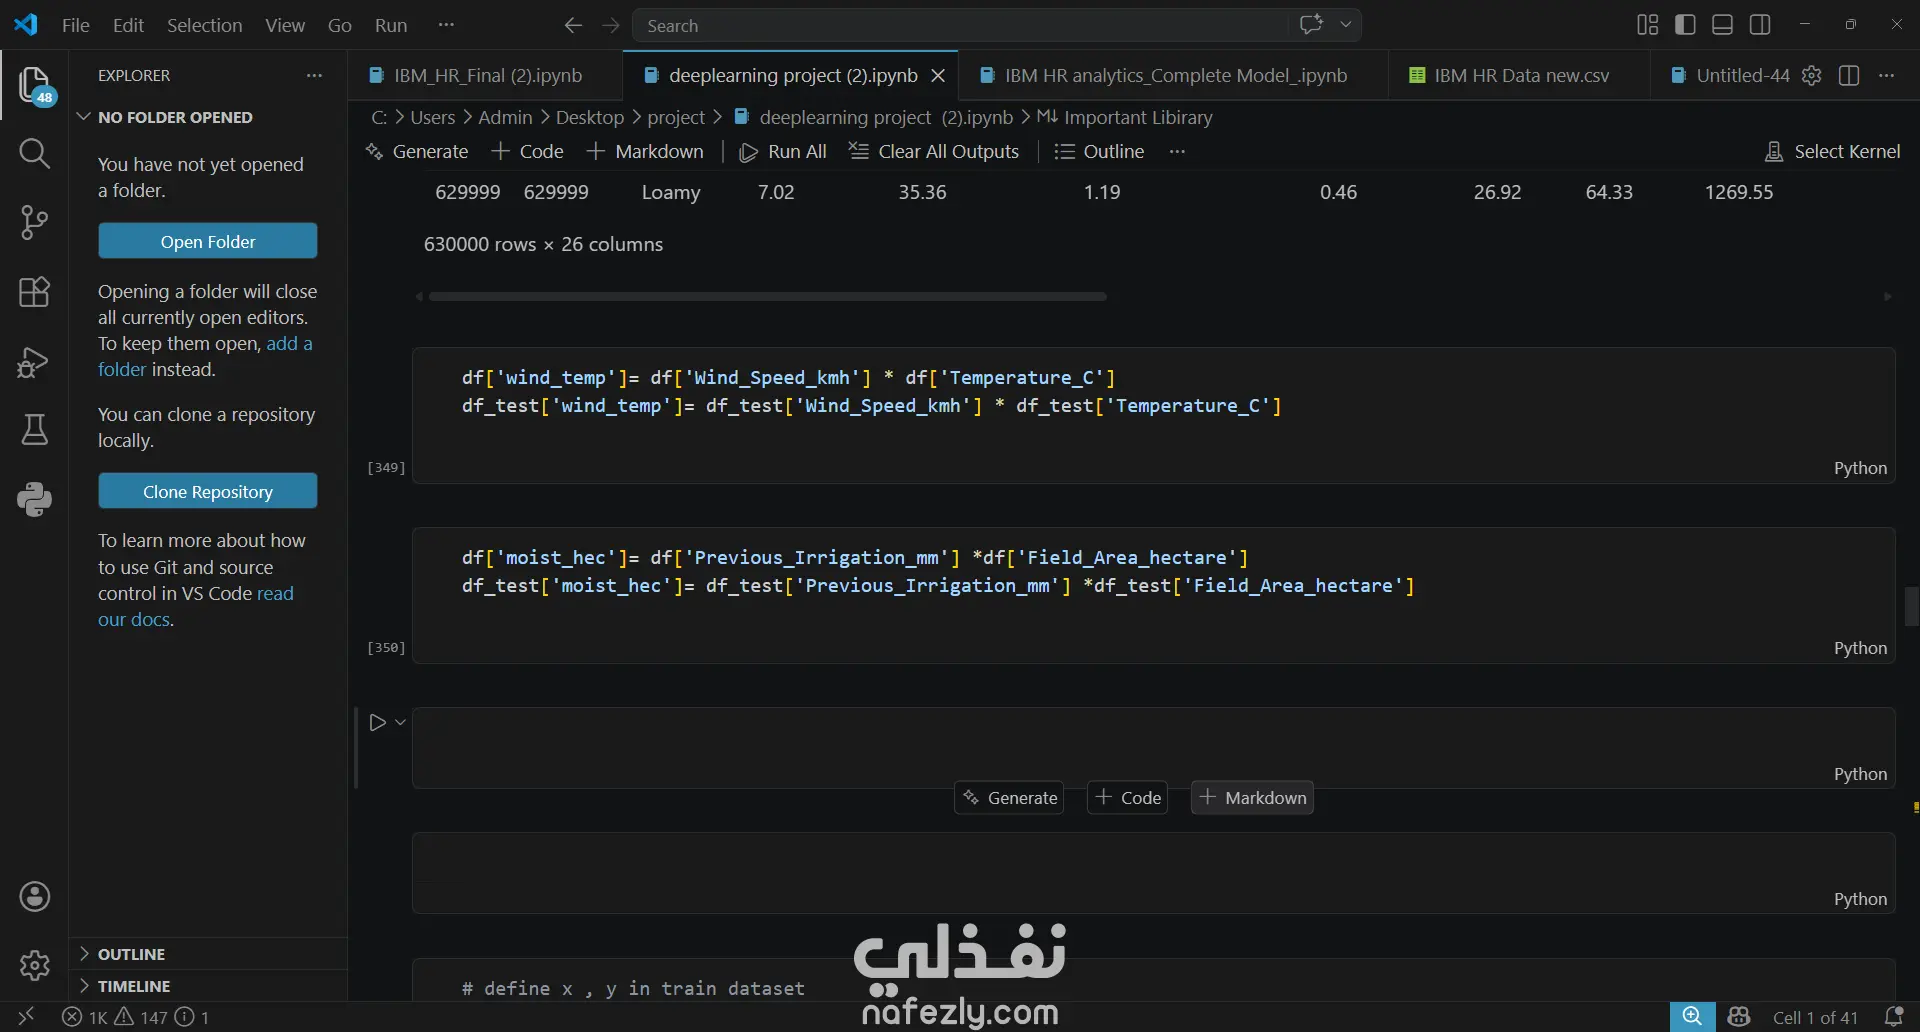
Task: Click the zoom status bar icon
Action: (1692, 1017)
